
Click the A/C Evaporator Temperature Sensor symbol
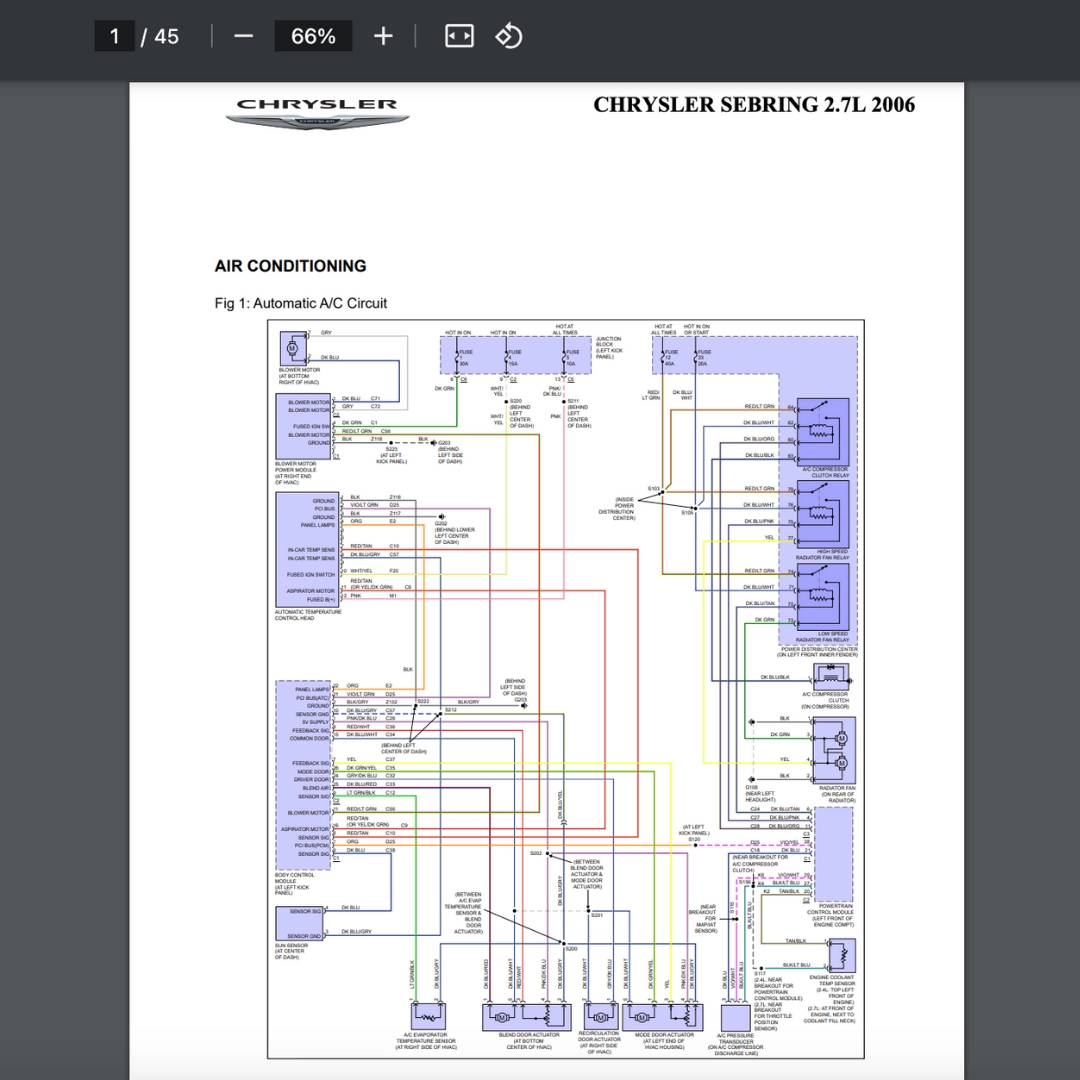point(428,1017)
